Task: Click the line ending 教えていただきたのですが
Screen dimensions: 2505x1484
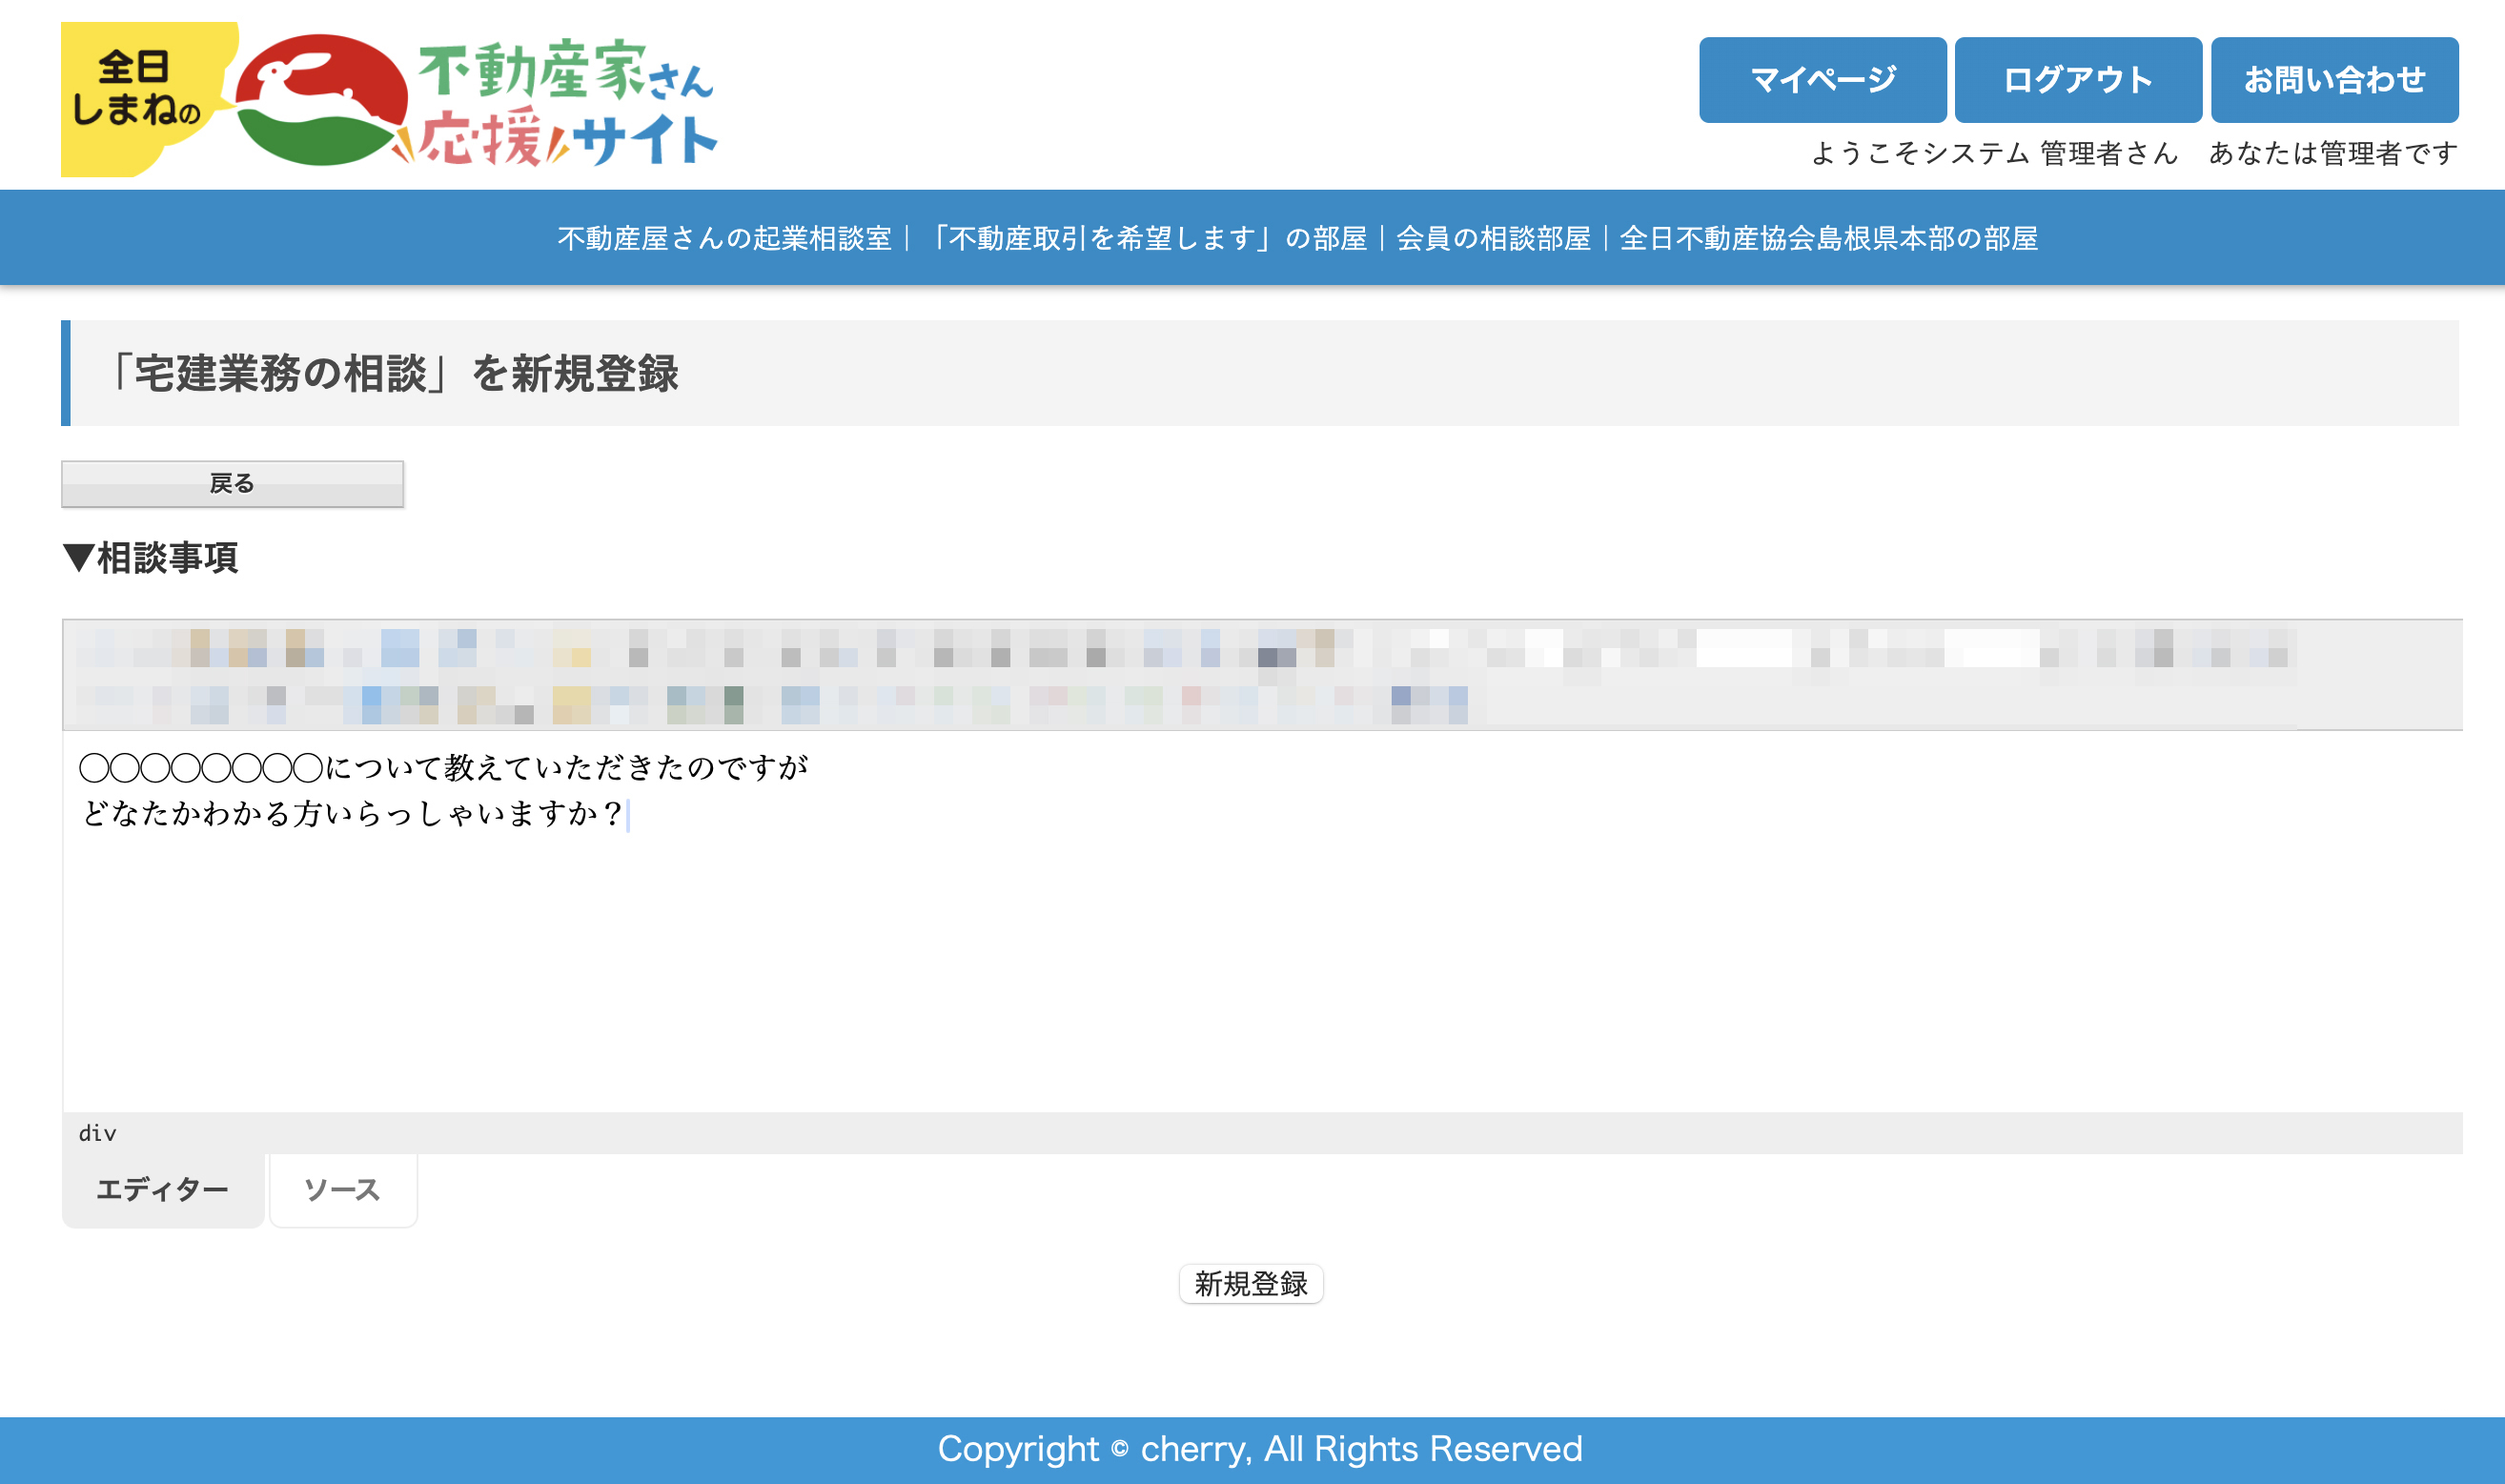Action: tap(444, 767)
